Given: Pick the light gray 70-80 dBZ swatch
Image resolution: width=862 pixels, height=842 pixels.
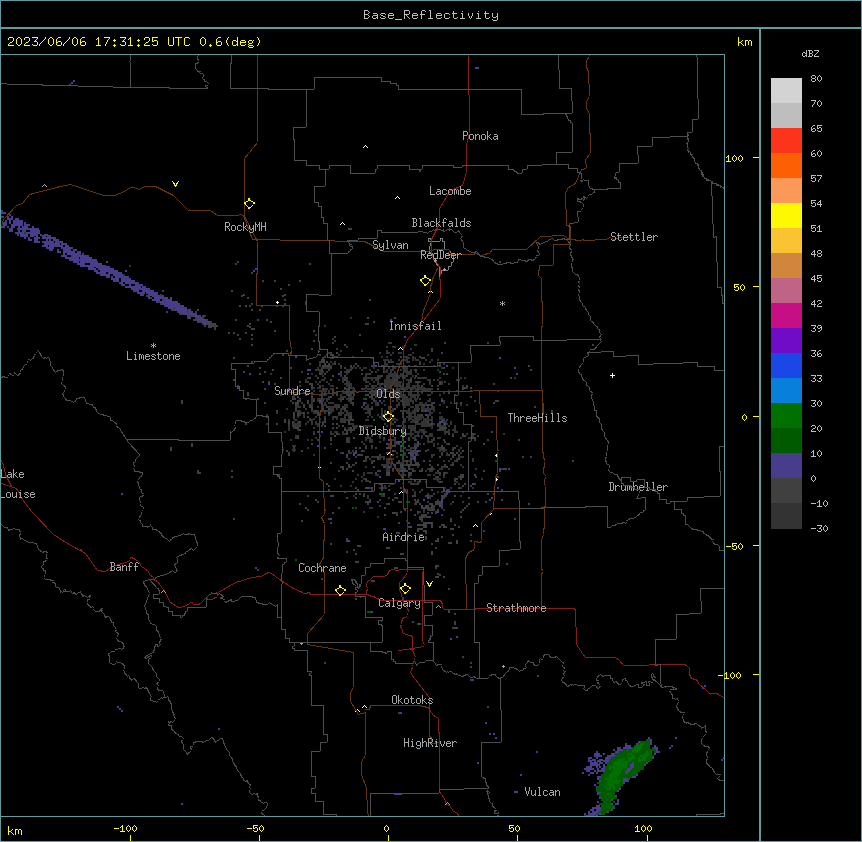Looking at the screenshot, I should (x=786, y=91).
